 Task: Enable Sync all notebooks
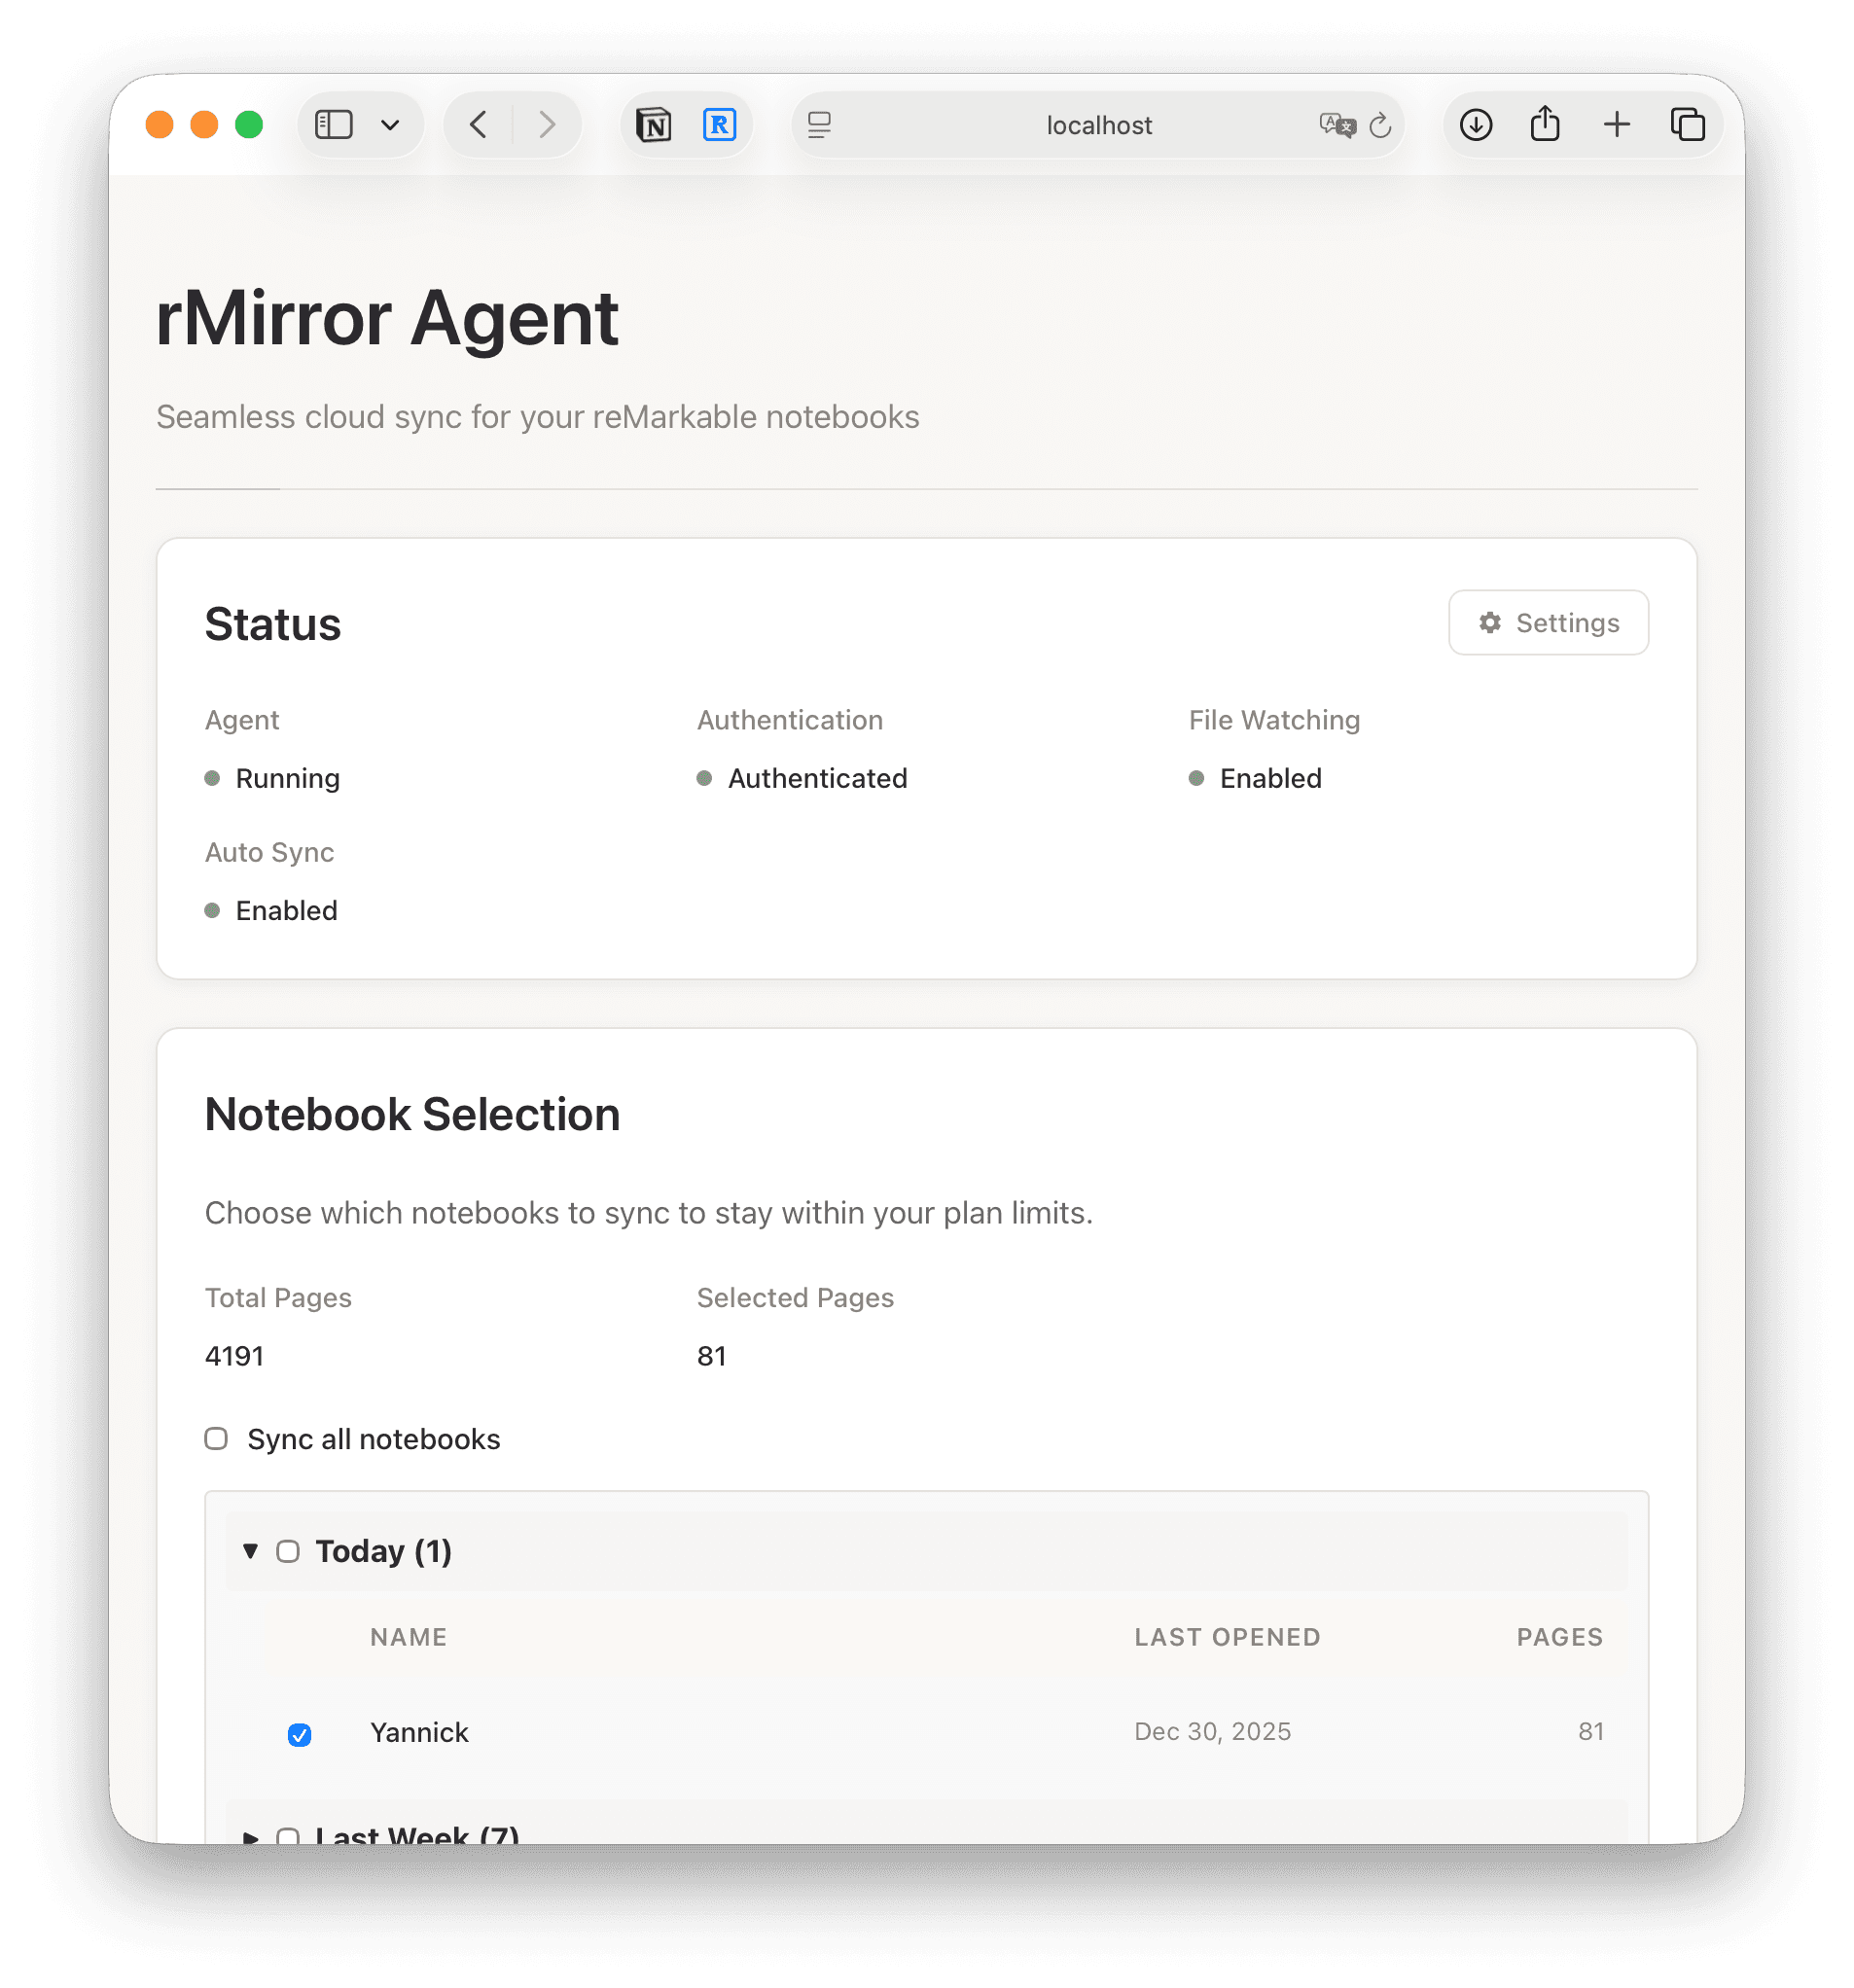216,1439
